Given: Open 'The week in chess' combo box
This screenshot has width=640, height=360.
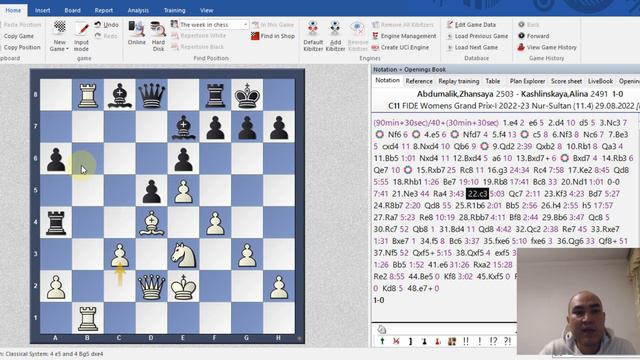Looking at the screenshot, I should click(213, 24).
